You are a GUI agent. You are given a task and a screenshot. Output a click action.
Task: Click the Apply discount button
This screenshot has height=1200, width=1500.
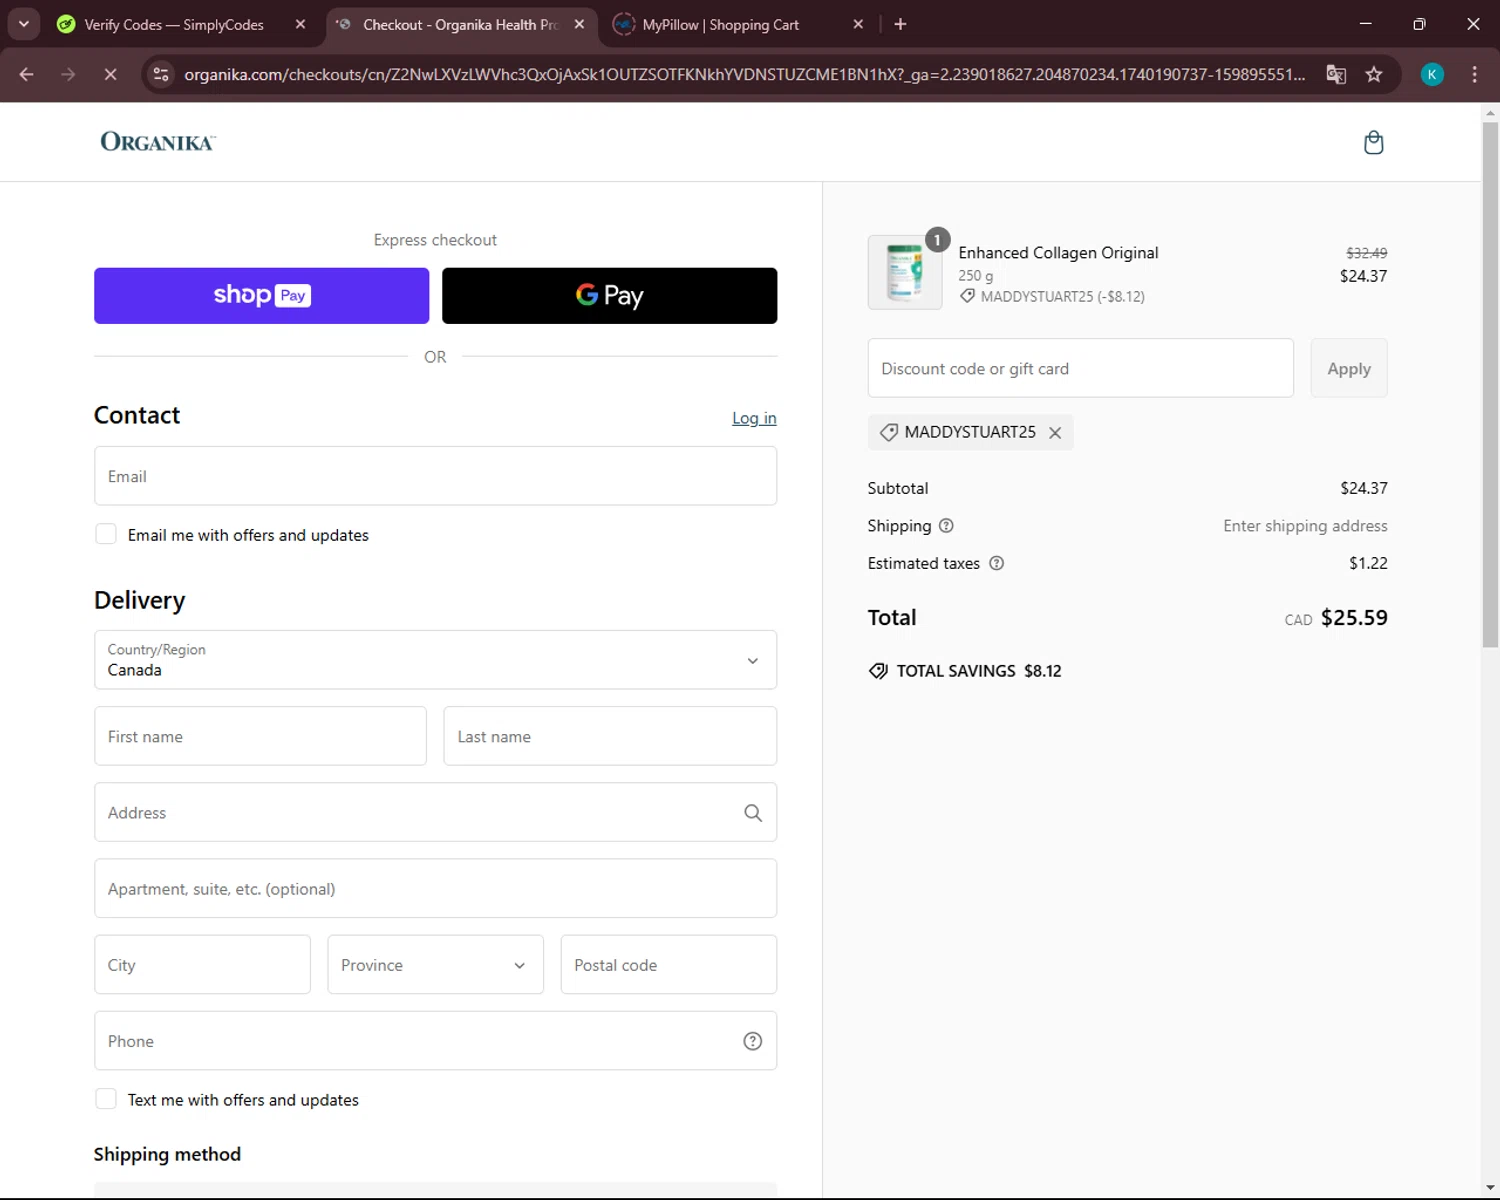1349,369
